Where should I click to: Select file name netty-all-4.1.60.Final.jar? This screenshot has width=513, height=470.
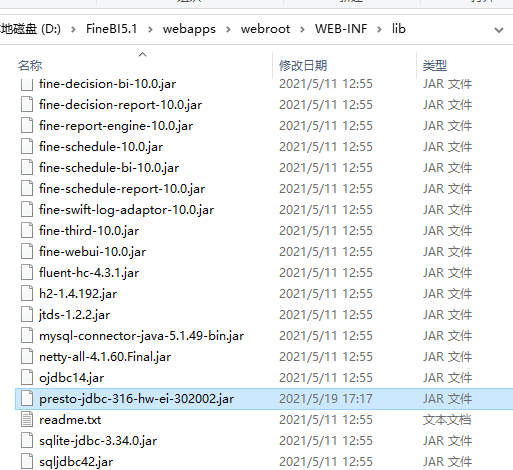[105, 357]
